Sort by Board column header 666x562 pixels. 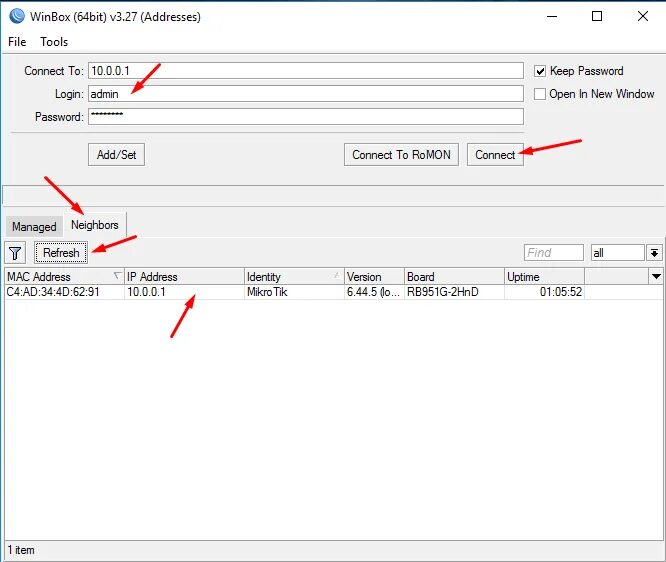454,277
